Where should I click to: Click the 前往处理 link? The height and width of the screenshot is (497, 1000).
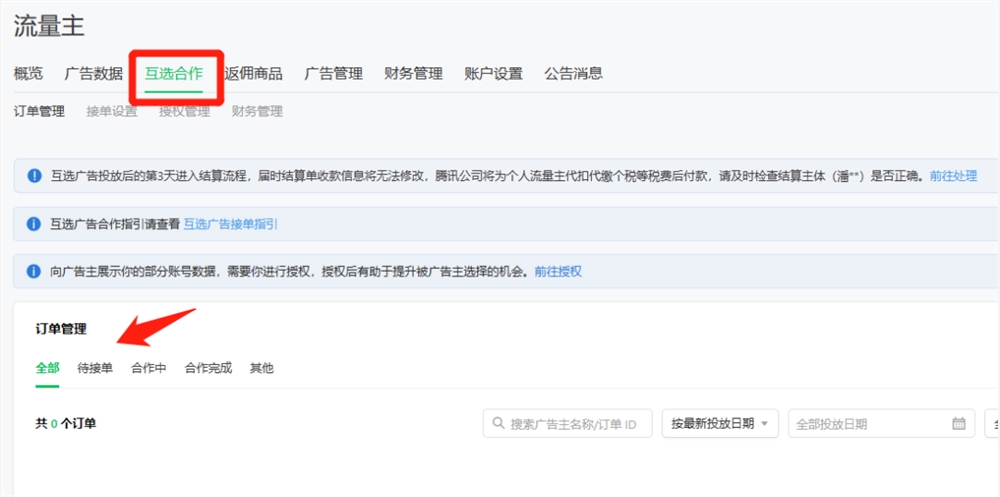coord(953,176)
